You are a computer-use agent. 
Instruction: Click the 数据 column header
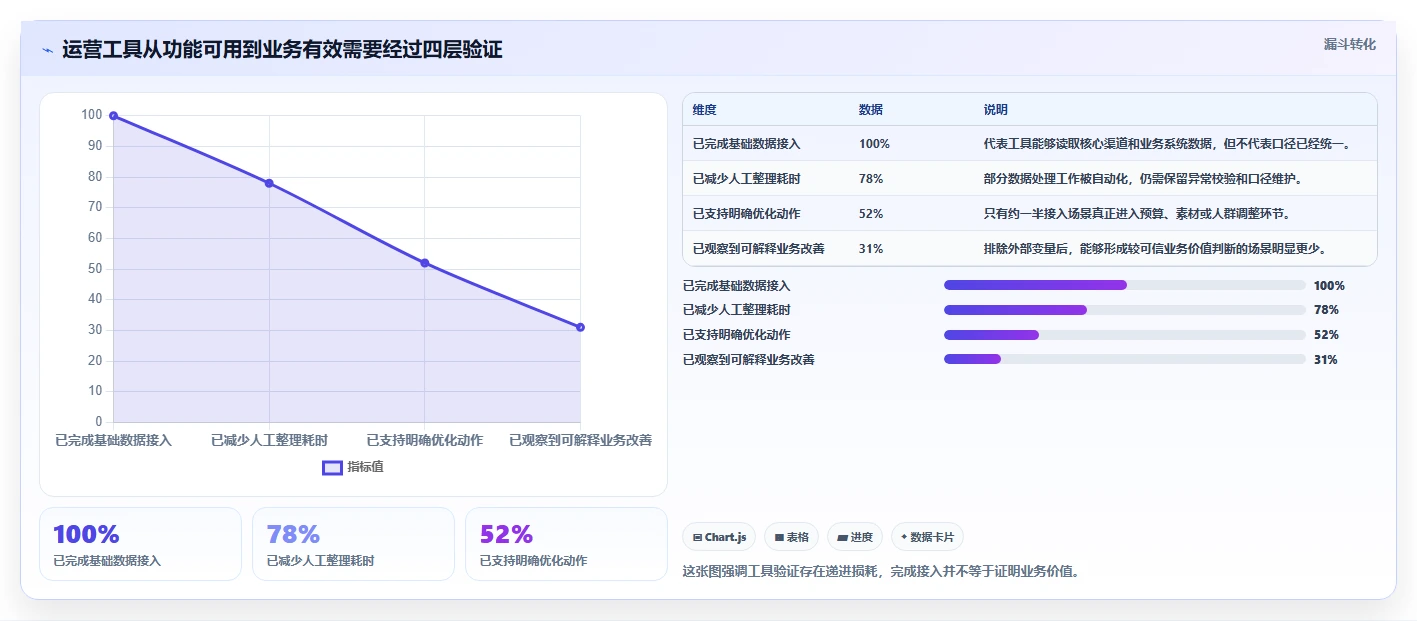tap(870, 110)
